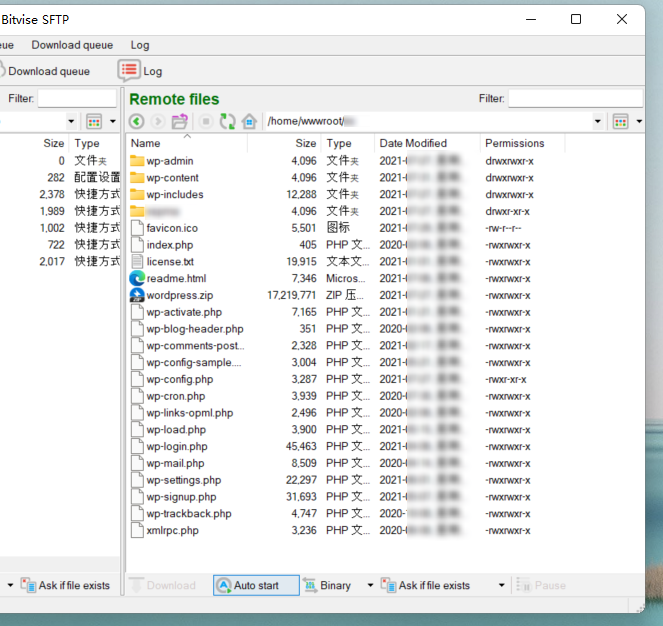663x626 pixels.
Task: Expand dropdown arrow left of local Ask if file exists
Action: pos(11,585)
